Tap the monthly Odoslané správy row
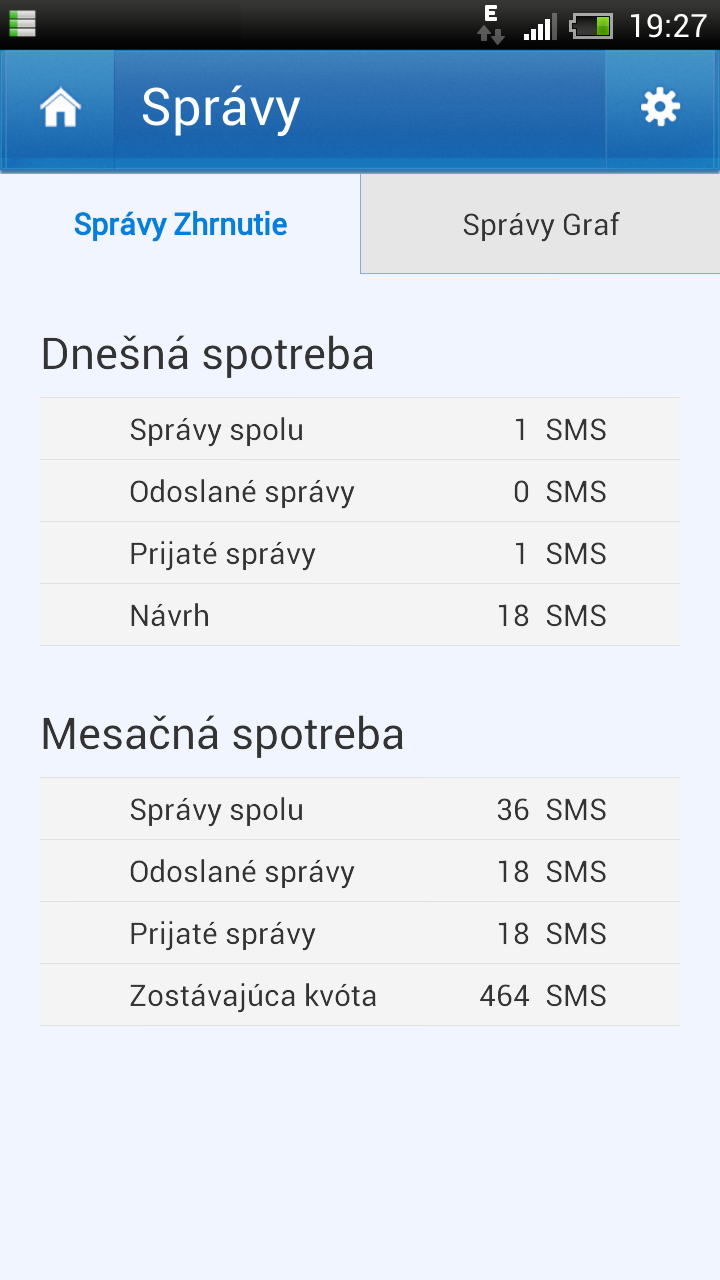Image resolution: width=720 pixels, height=1280 pixels. [x=360, y=872]
